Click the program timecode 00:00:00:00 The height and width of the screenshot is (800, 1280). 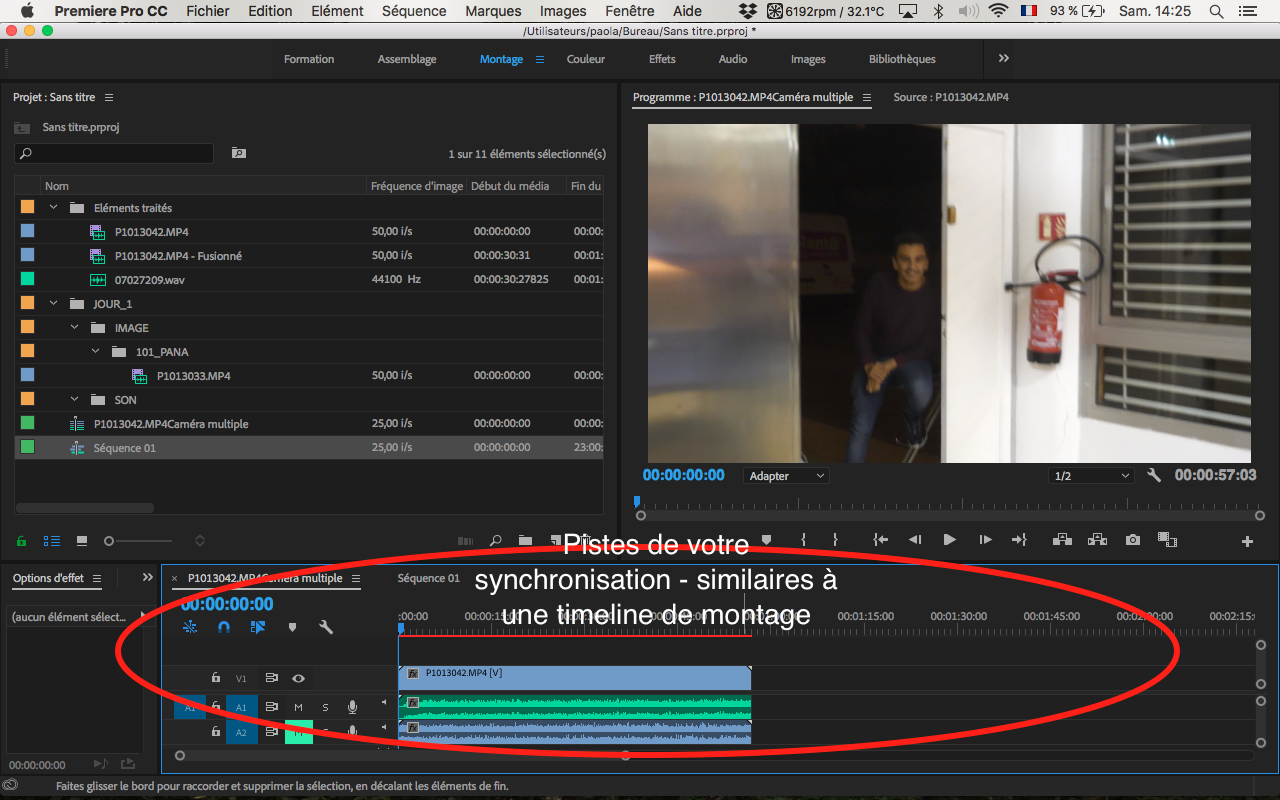(684, 475)
